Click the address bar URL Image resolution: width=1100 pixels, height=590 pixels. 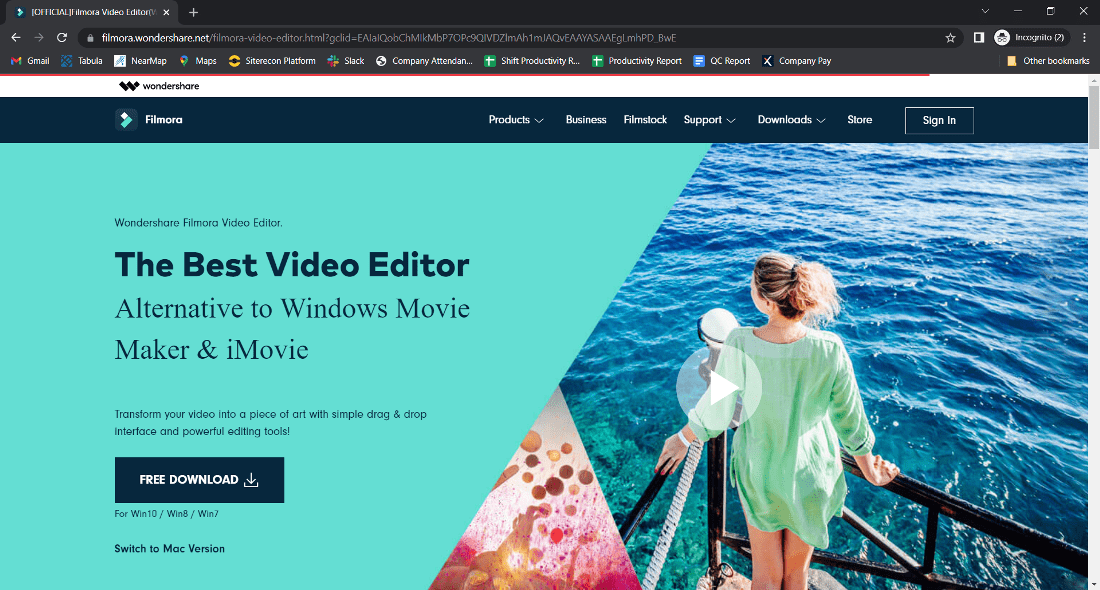[x=389, y=38]
